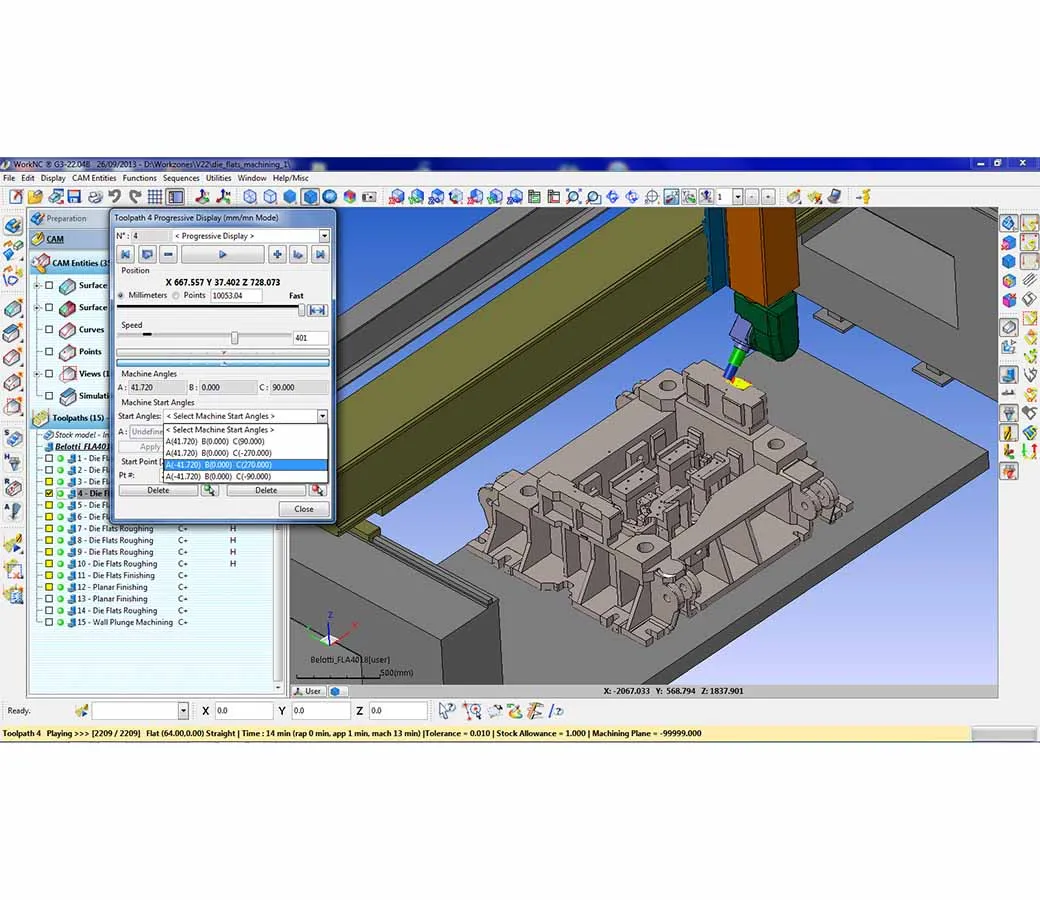
Task: Open the Help/Misc menu
Action: [291, 178]
